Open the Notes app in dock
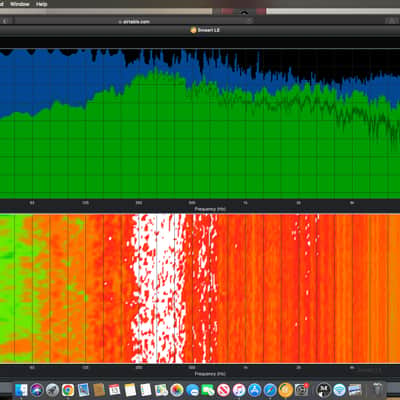Image resolution: width=400 pixels, height=400 pixels. 130,389
